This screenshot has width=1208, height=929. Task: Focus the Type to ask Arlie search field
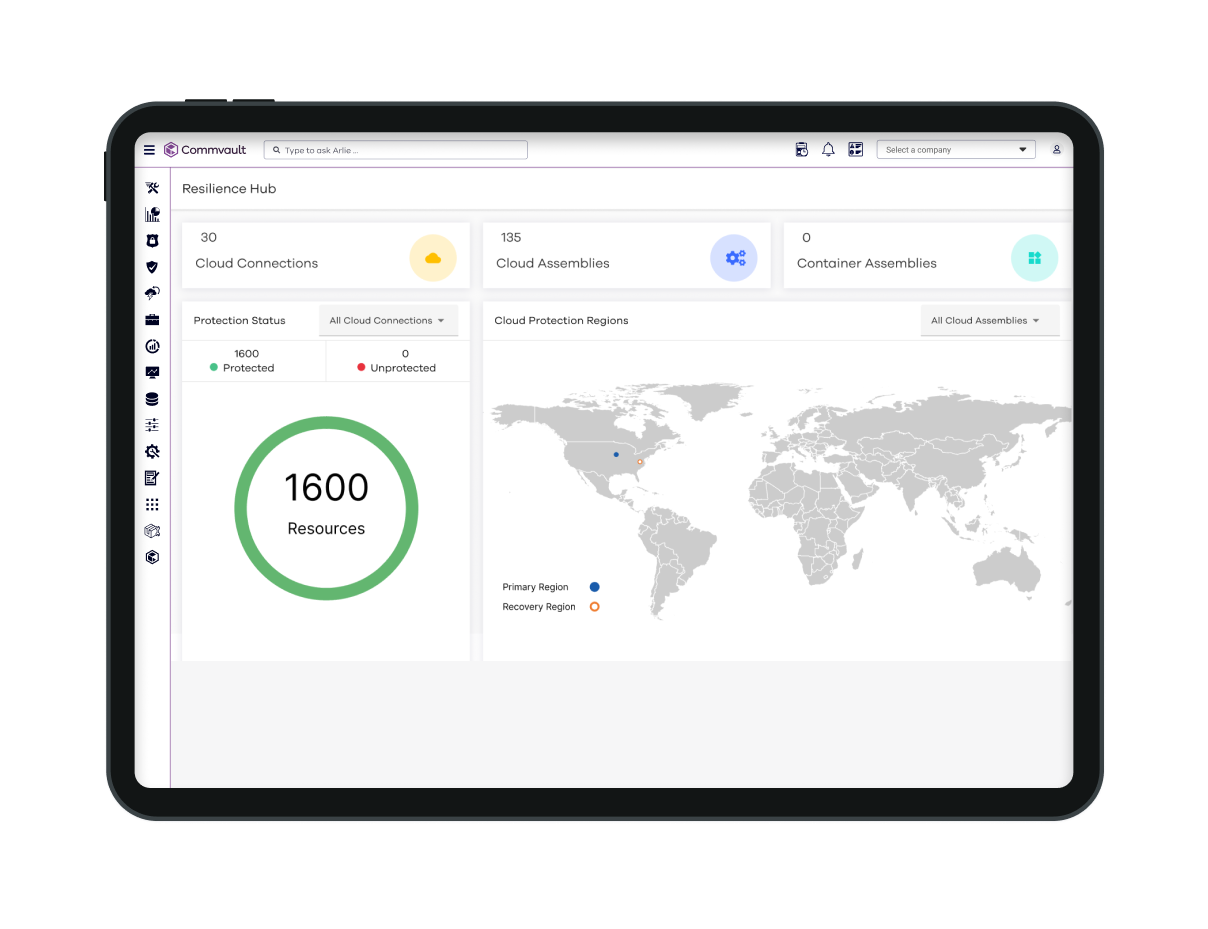click(396, 150)
